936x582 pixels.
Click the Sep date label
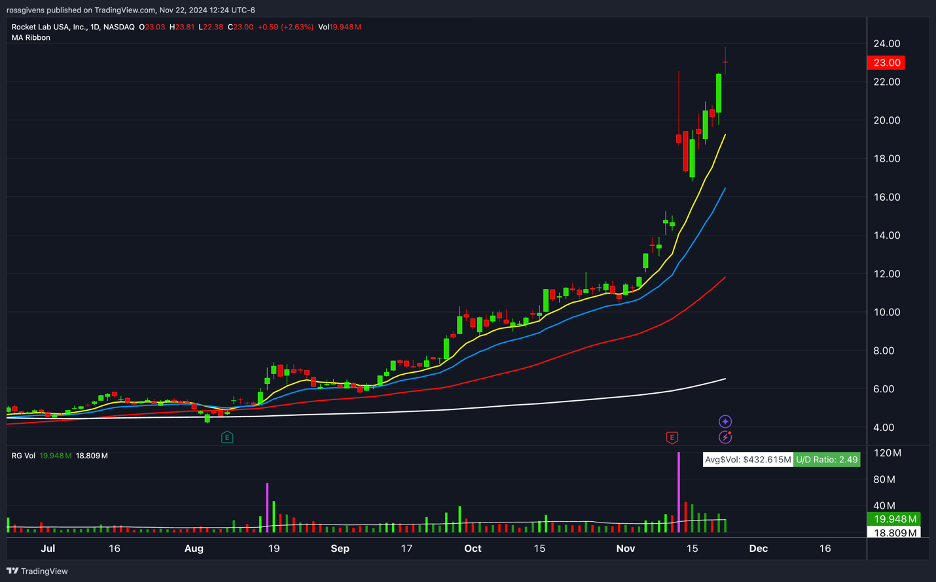point(340,549)
